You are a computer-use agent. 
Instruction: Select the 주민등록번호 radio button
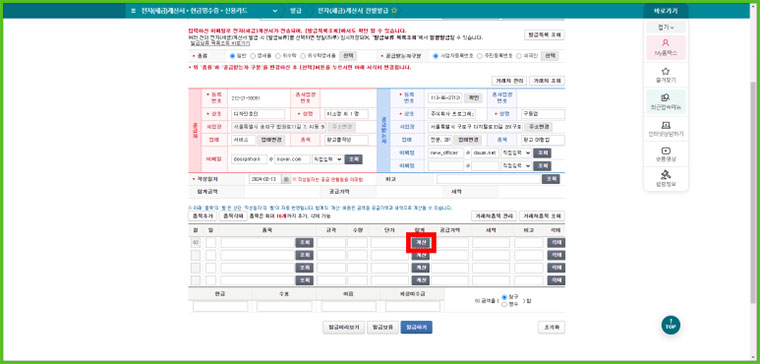coord(480,56)
